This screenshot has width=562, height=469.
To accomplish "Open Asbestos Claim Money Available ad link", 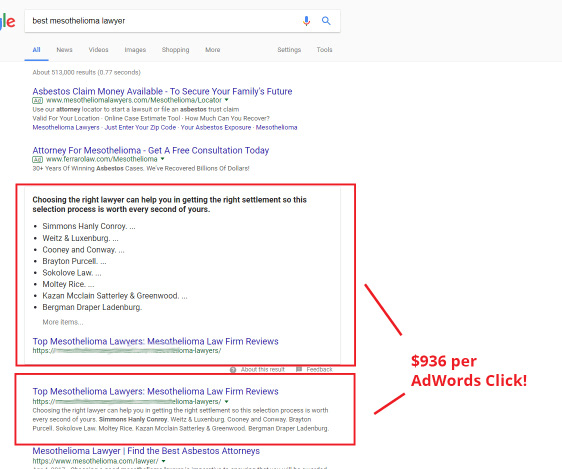I will (x=162, y=91).
